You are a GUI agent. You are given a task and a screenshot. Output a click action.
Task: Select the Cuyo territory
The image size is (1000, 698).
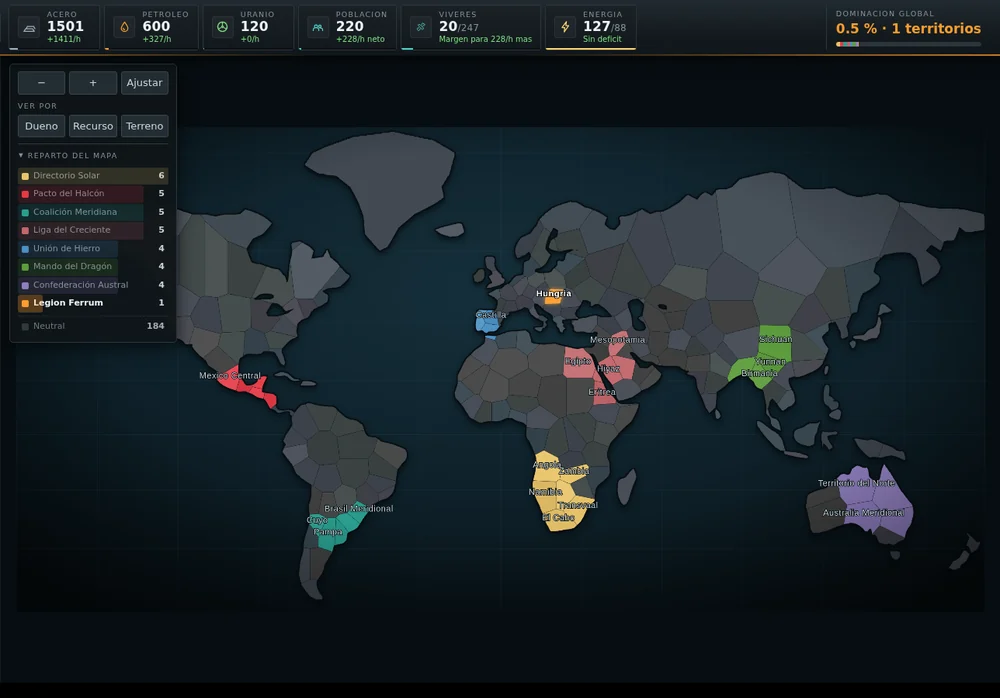[317, 521]
